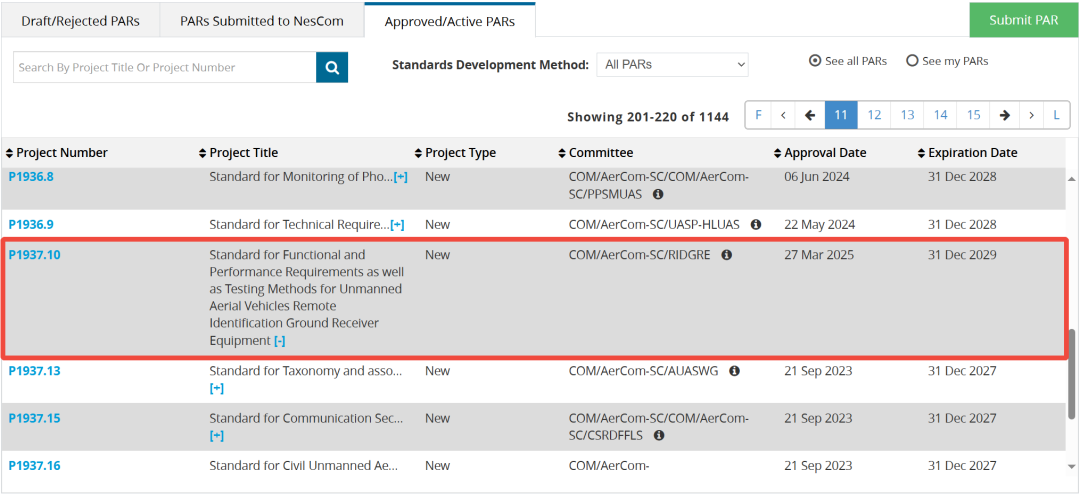Click info icon beside UASP-HLUAS committee
1080x495 pixels.
pyautogui.click(x=756, y=225)
